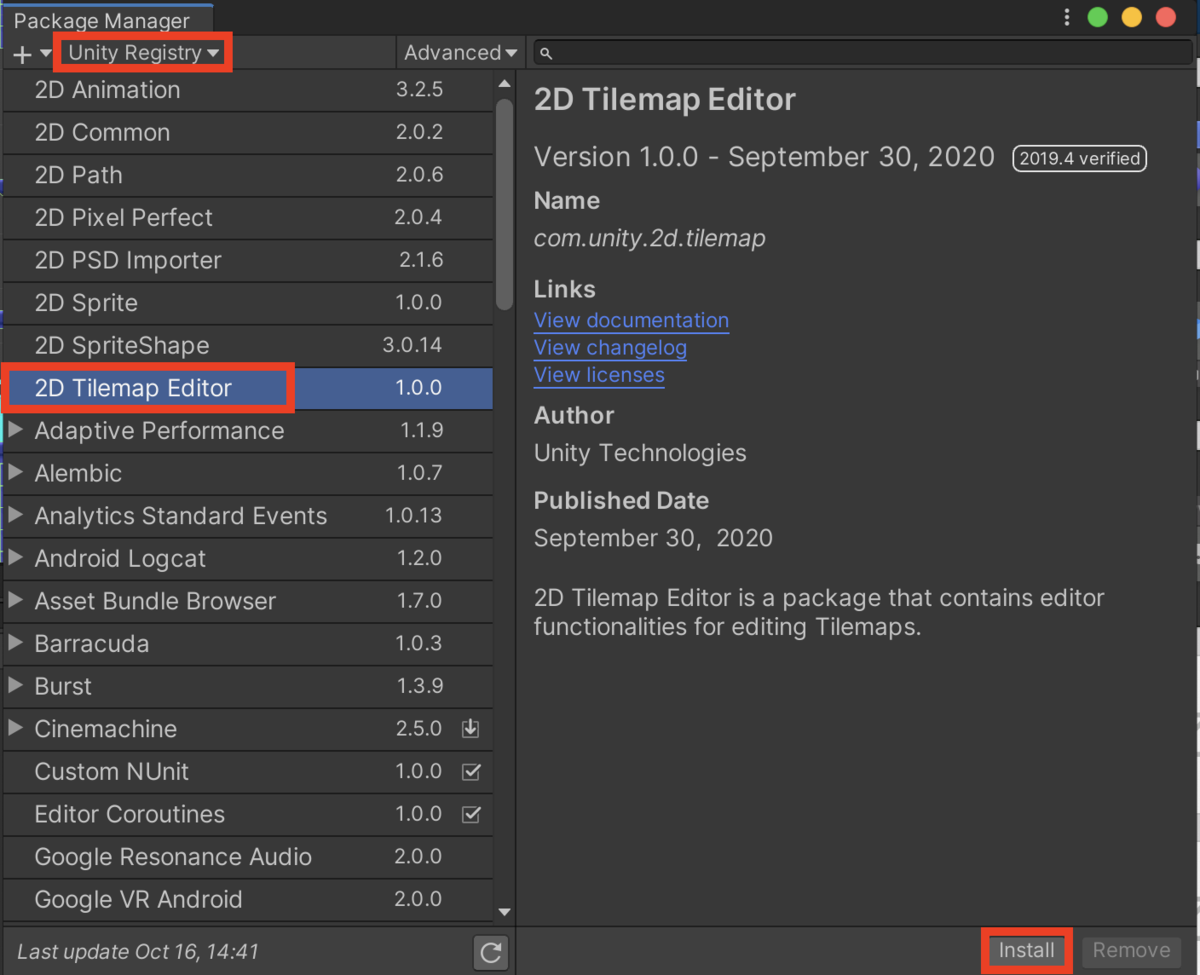Click the com.unity.2d.tilemap package name

[650, 238]
